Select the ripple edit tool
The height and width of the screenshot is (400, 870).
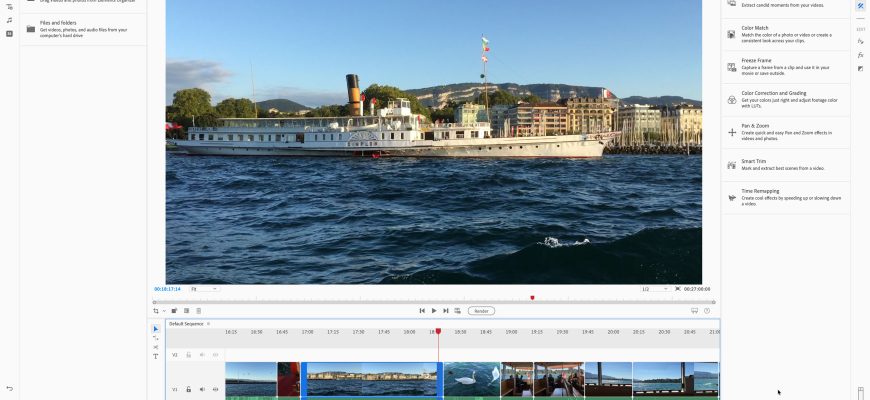[x=155, y=338]
